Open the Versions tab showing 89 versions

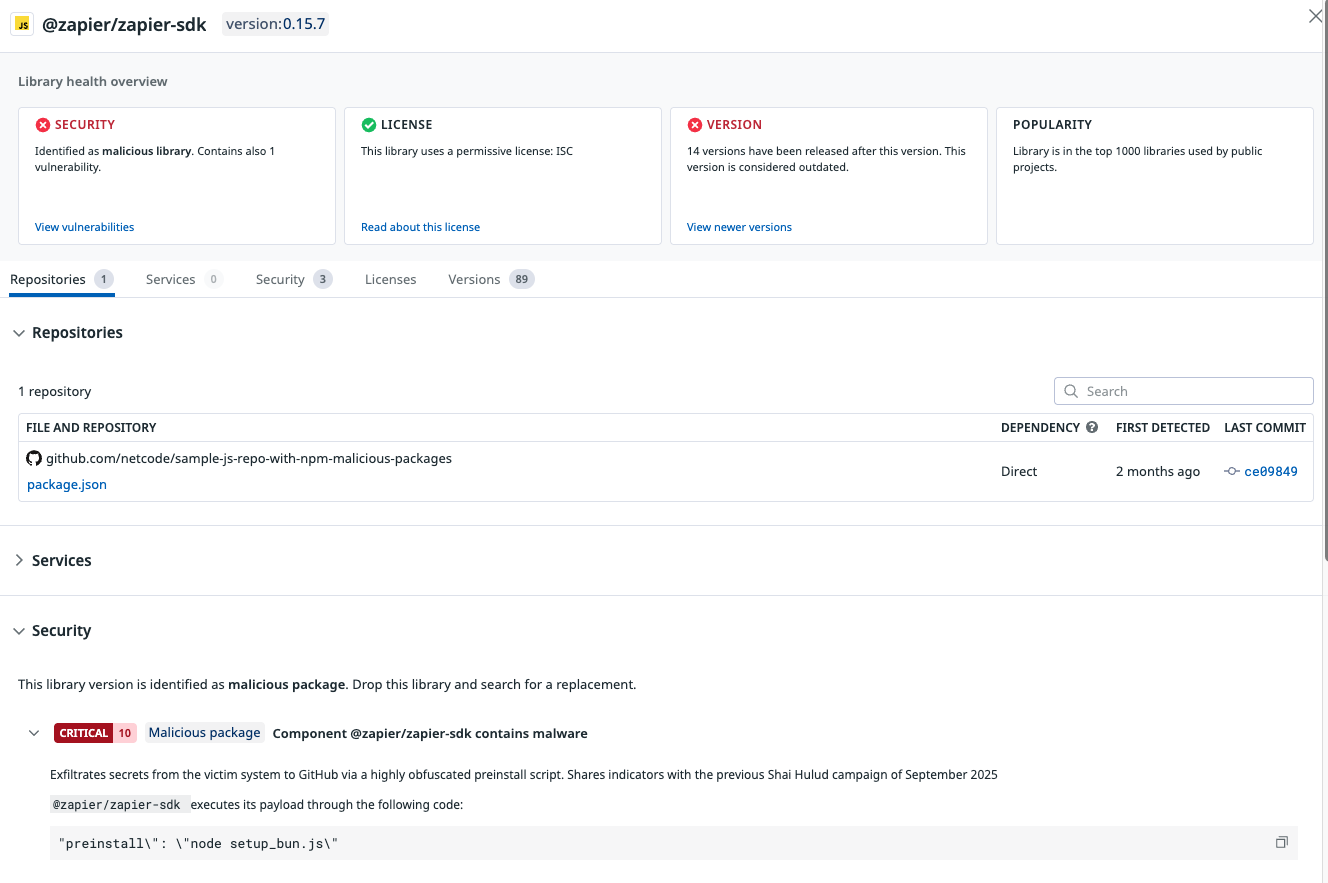474,279
